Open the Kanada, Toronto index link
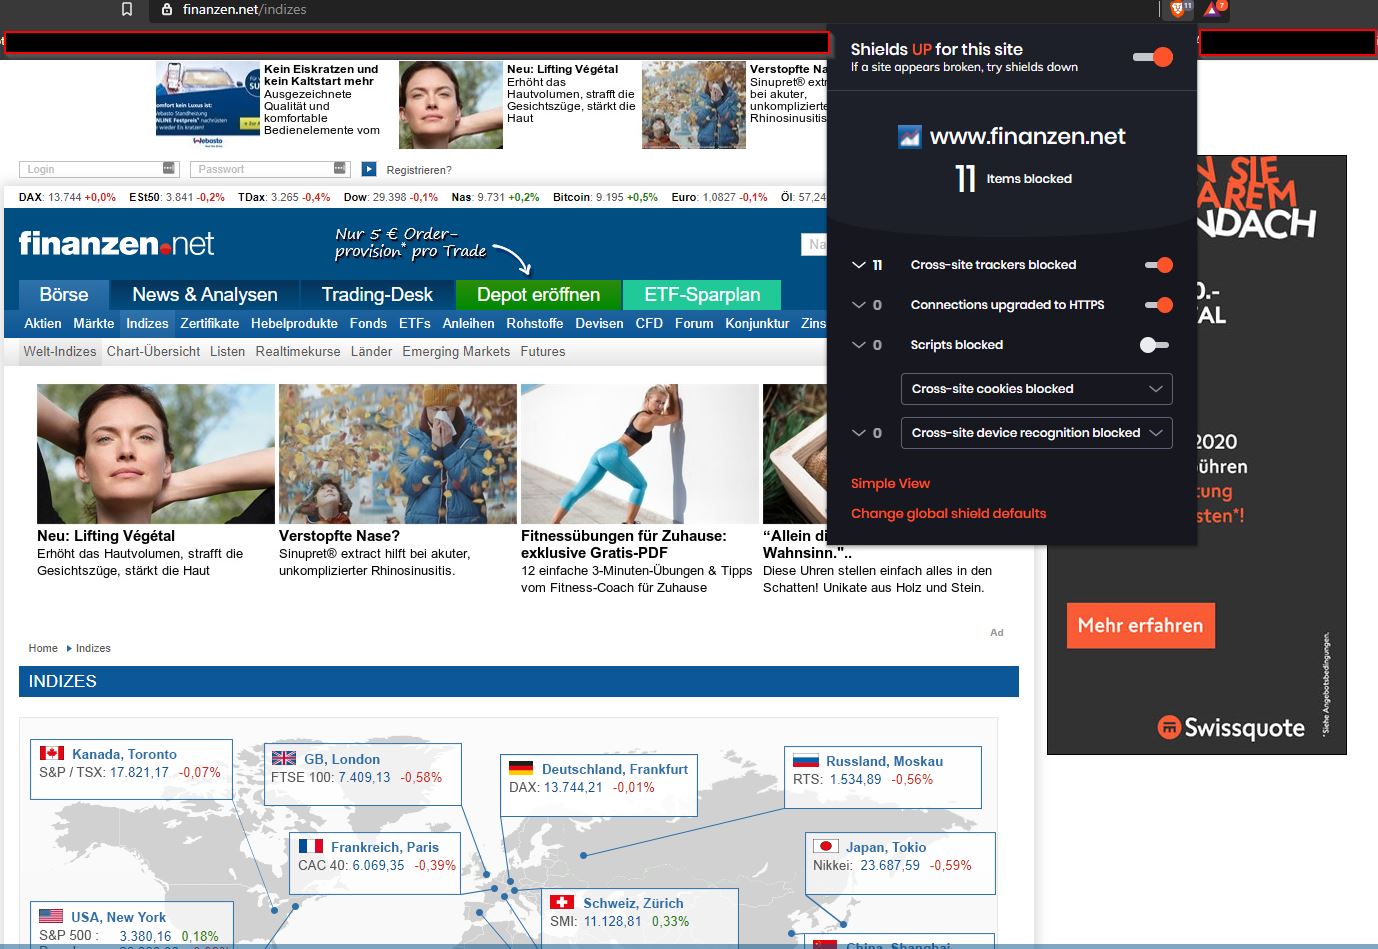 124,754
